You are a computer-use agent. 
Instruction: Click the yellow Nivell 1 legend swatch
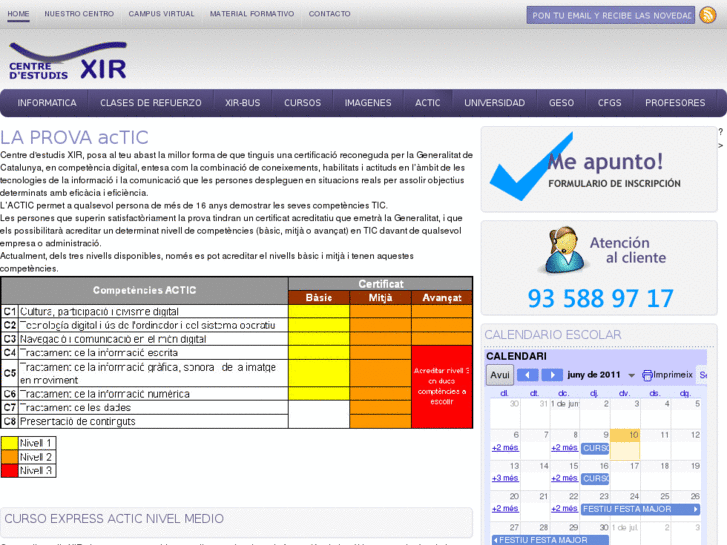pyautogui.click(x=10, y=443)
